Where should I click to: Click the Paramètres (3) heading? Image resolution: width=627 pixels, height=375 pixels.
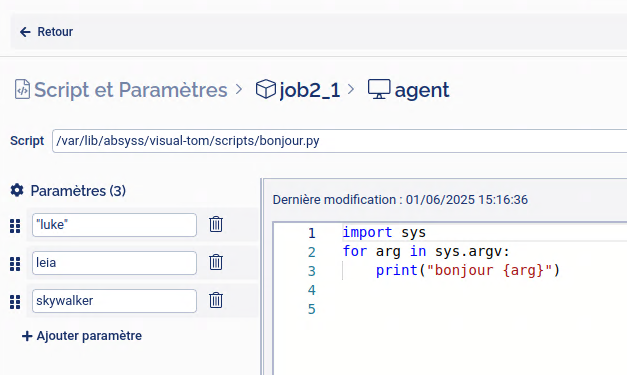78,191
